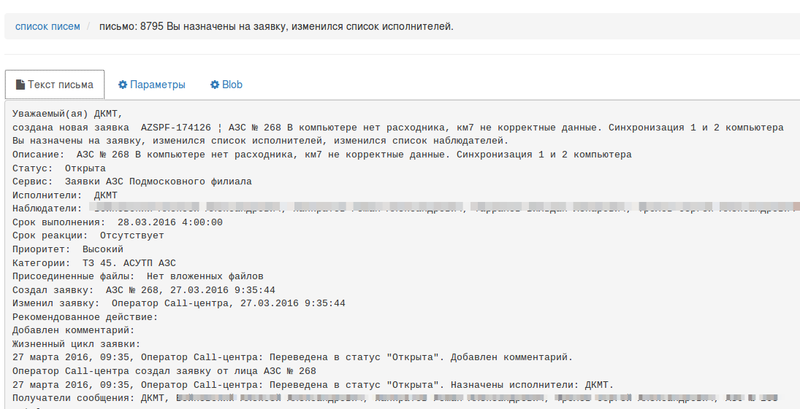
Task: Click the breadcrumb title письмо: 8795
Action: (276, 25)
